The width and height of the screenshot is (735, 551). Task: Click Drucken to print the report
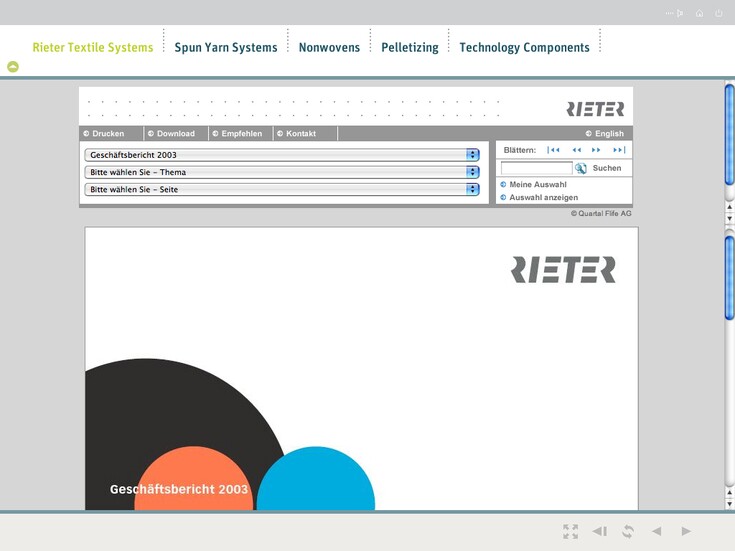pos(104,134)
